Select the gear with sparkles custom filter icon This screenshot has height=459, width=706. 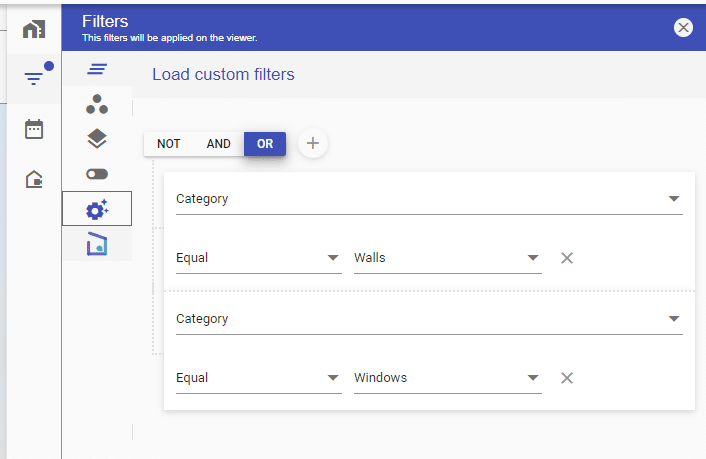pos(97,209)
